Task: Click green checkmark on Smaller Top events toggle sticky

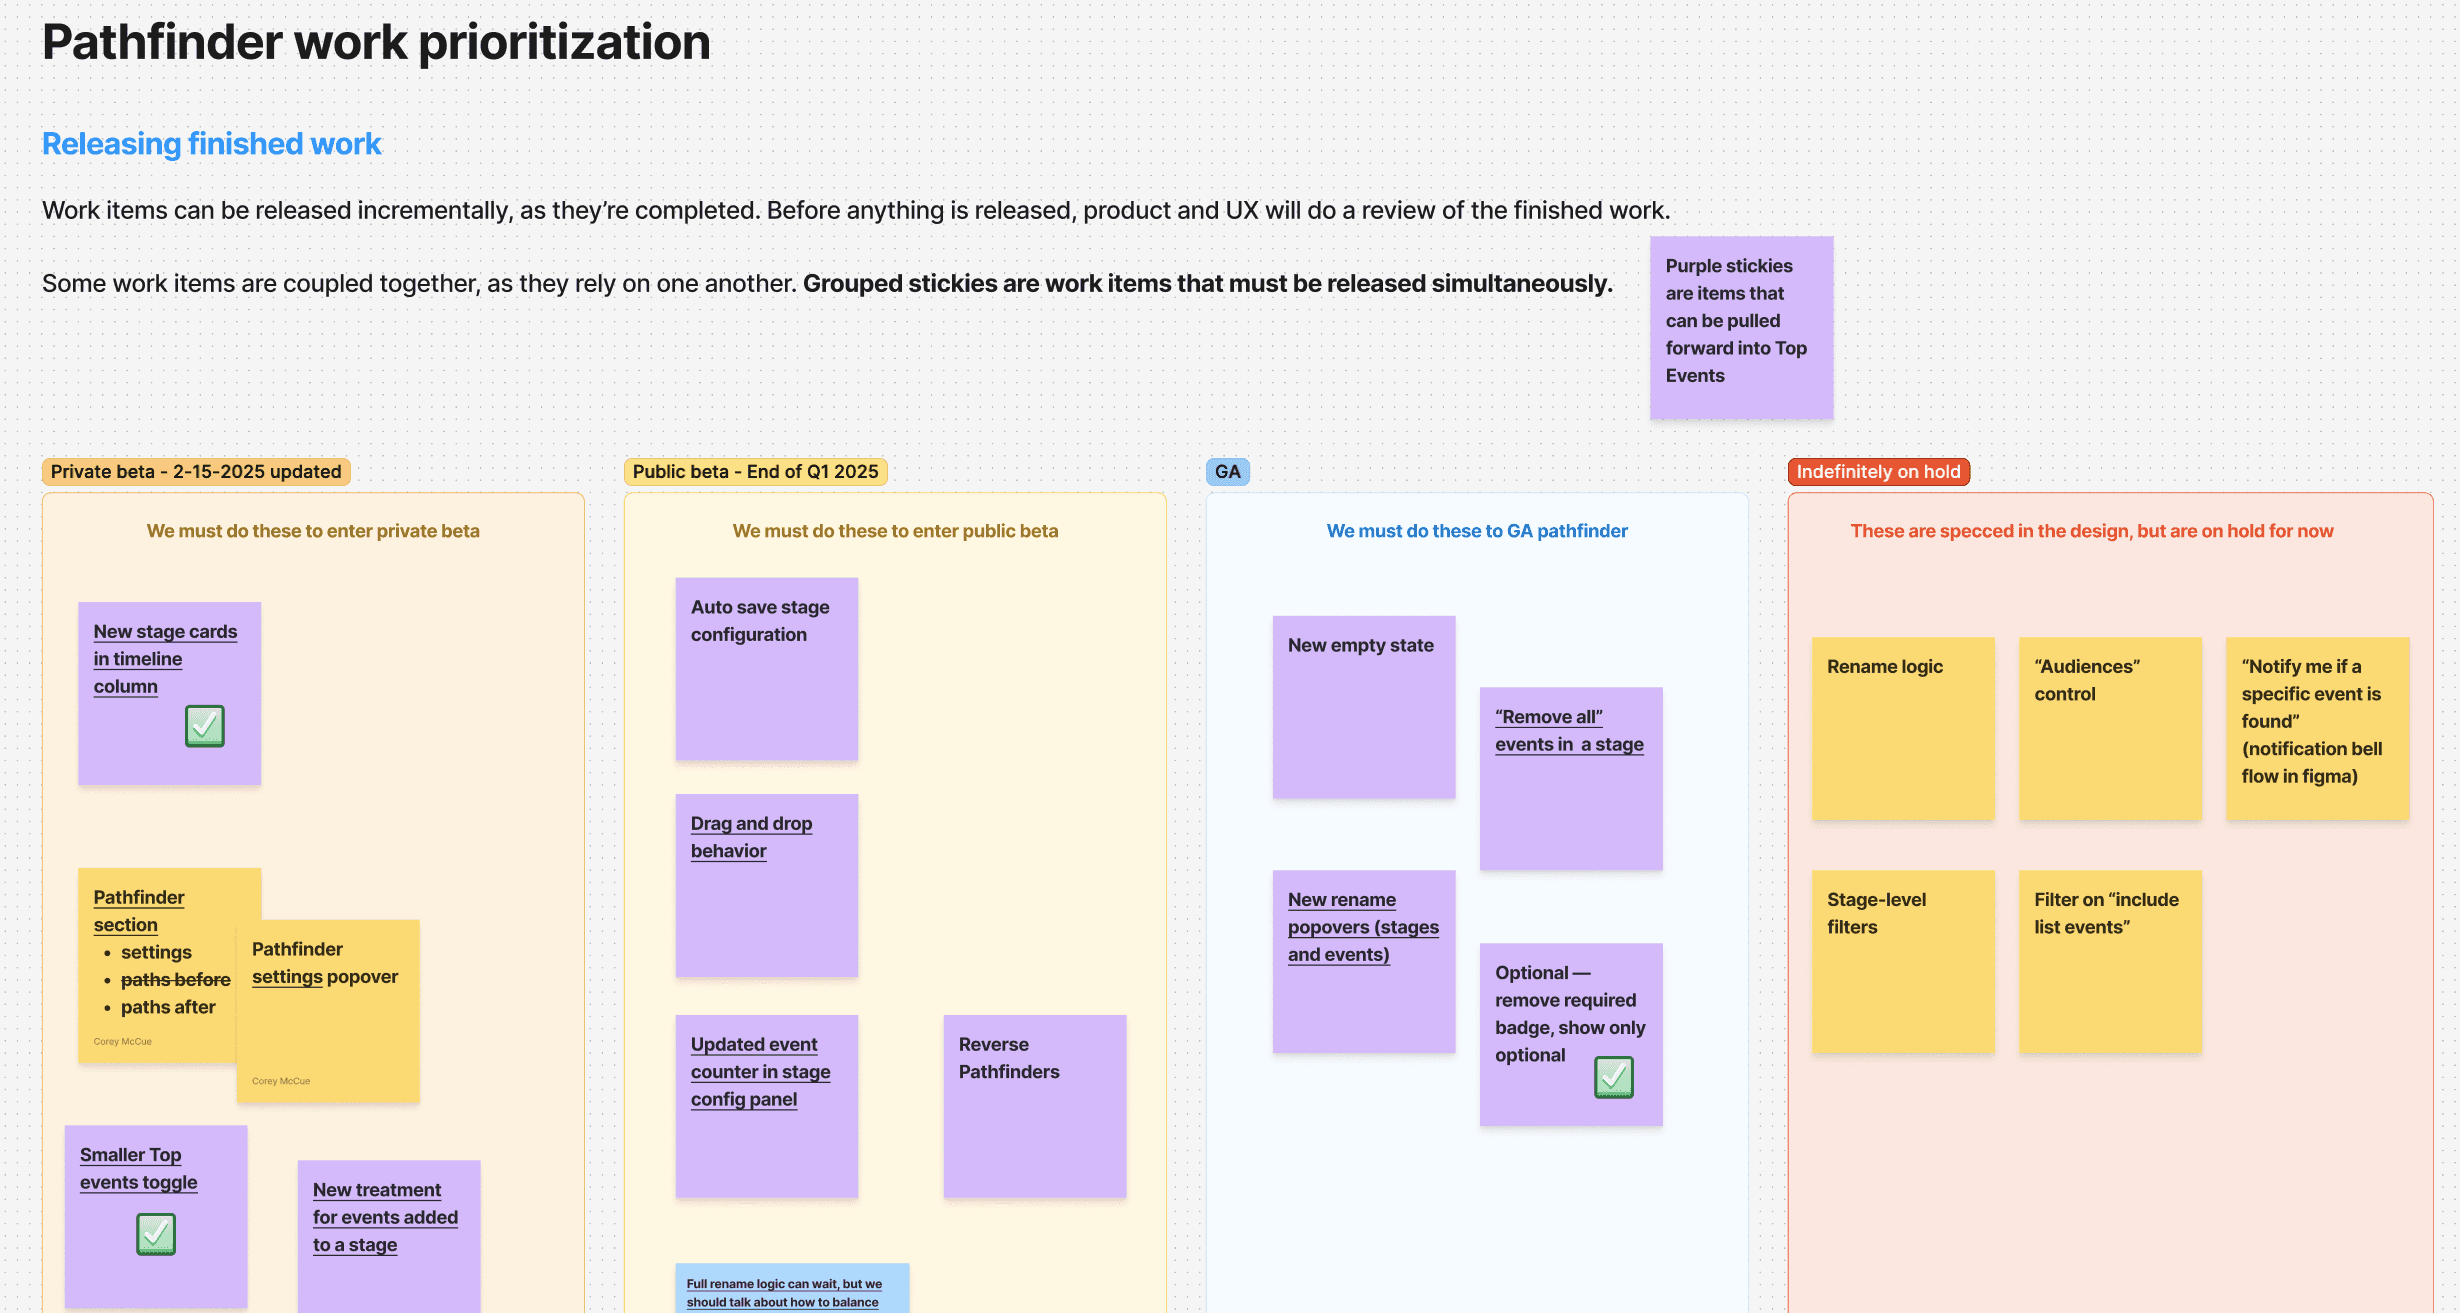Action: click(x=156, y=1234)
